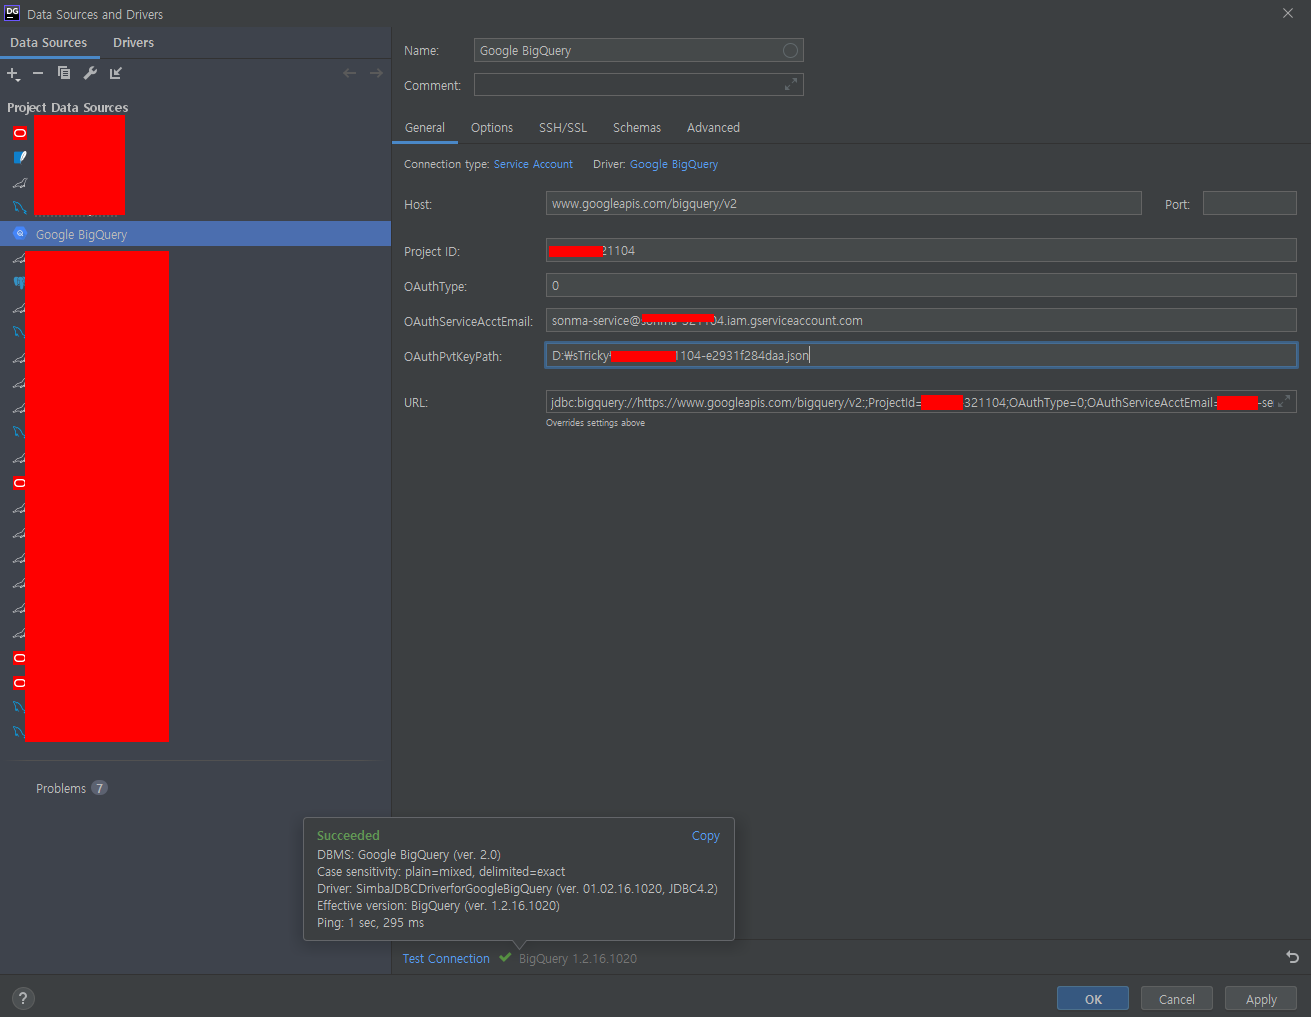Click the DataGrip icon in title bar

pyautogui.click(x=12, y=13)
